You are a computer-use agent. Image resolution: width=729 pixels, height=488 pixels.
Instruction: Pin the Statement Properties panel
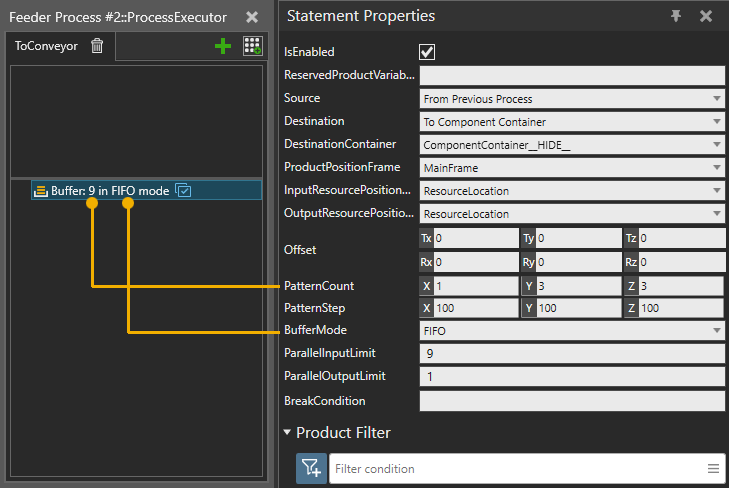(x=677, y=16)
